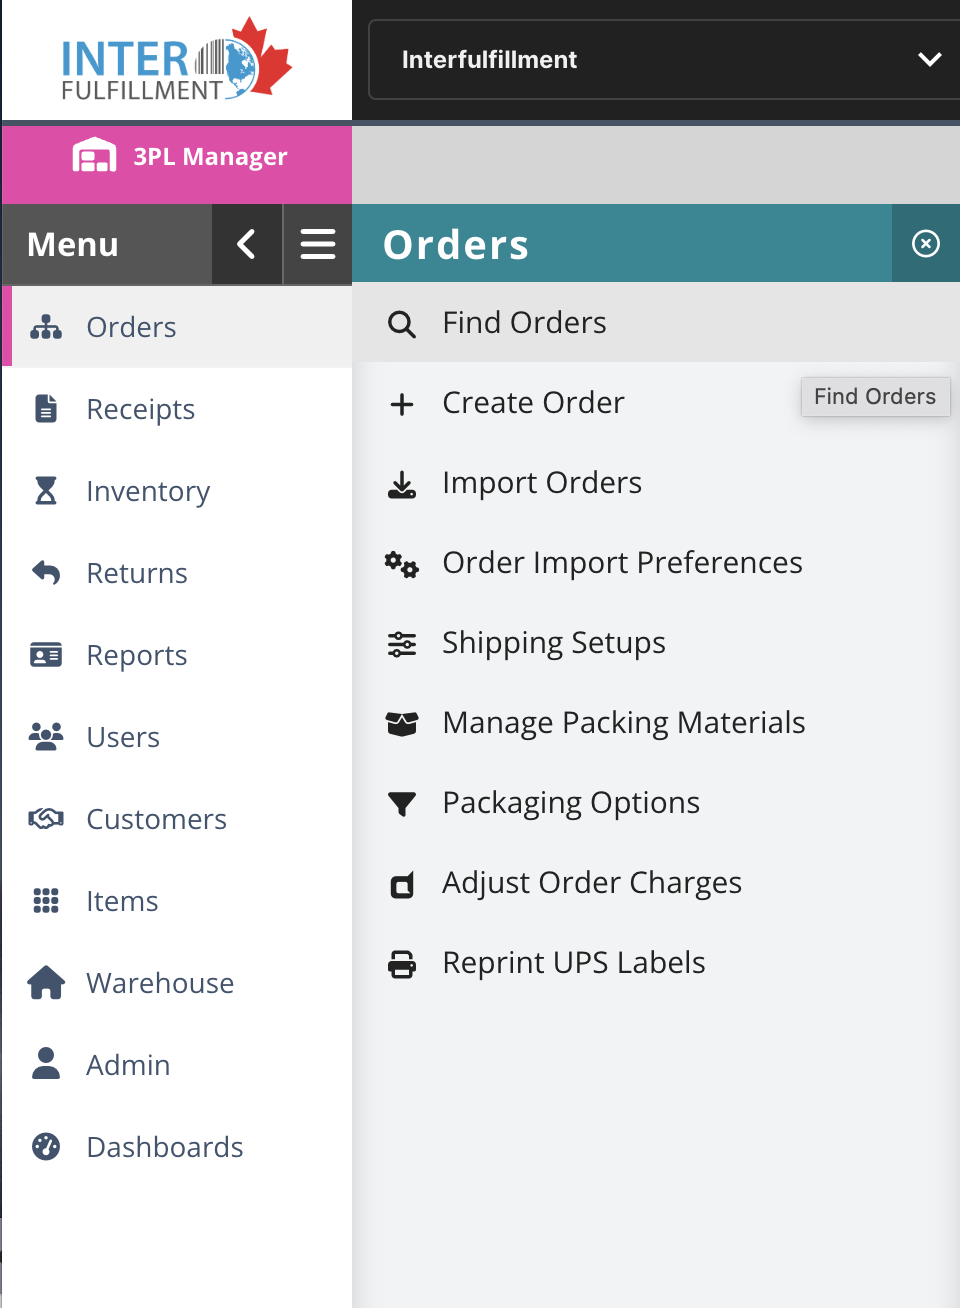Click the Orders panel header title

point(456,245)
